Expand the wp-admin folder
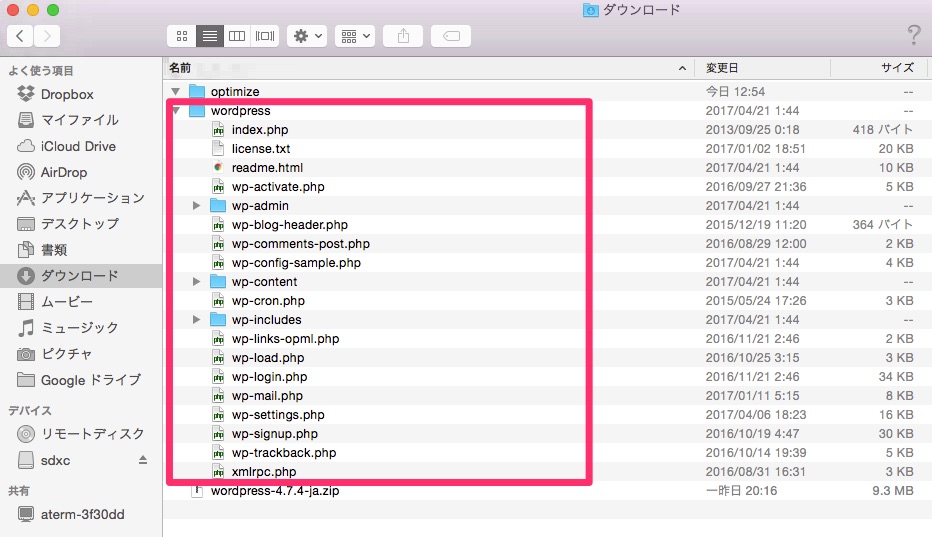The width and height of the screenshot is (932, 537). 196,206
